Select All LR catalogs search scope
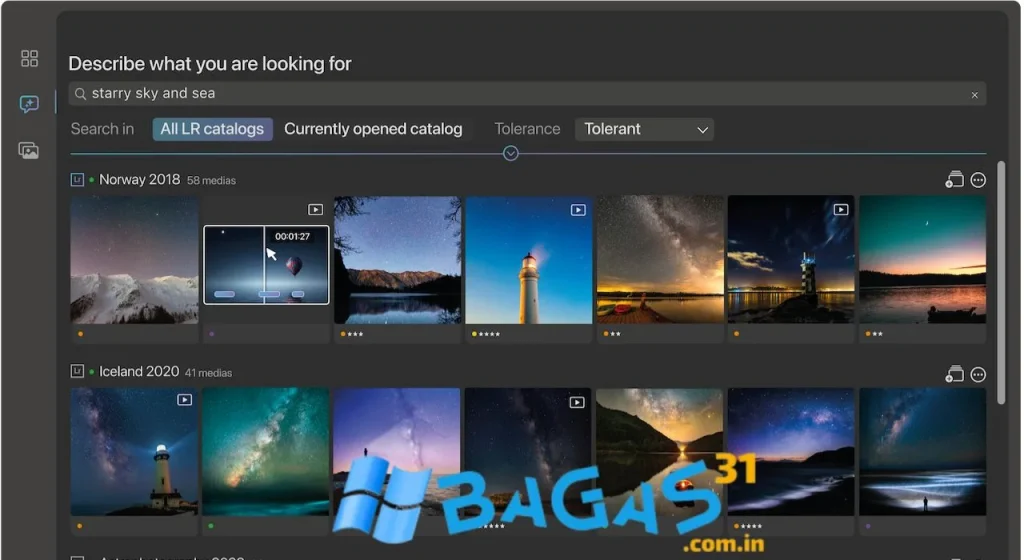 click(212, 129)
